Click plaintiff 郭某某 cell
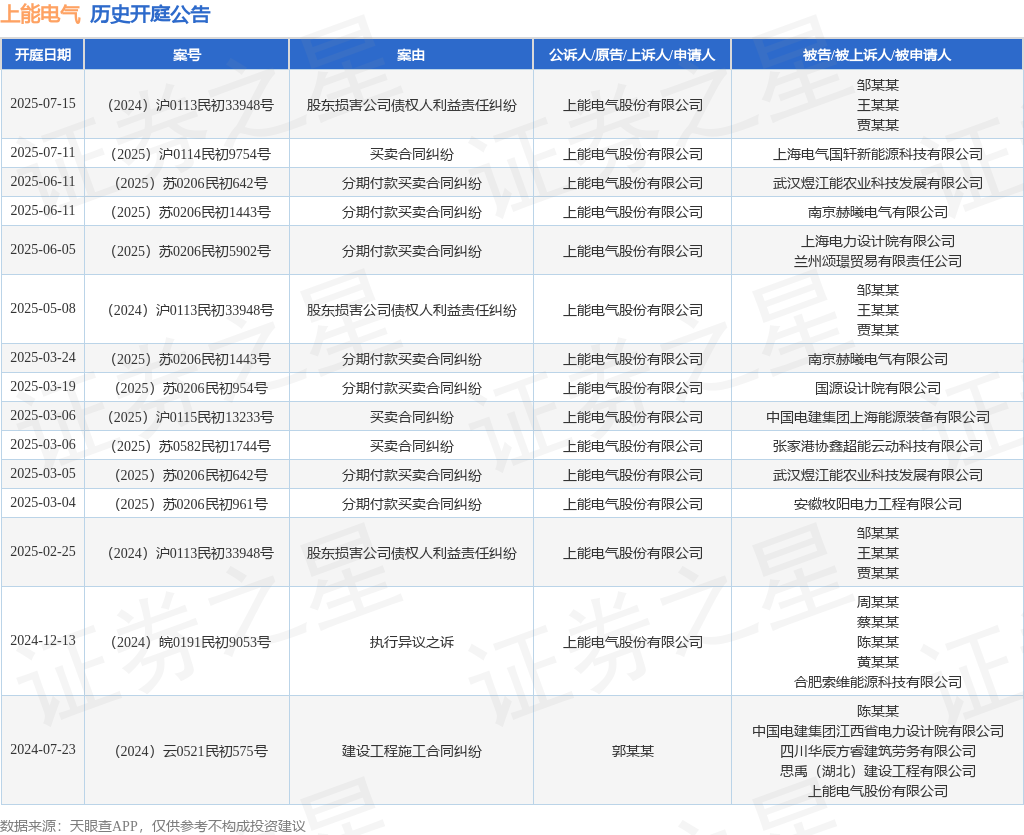This screenshot has height=835, width=1024. tap(632, 751)
